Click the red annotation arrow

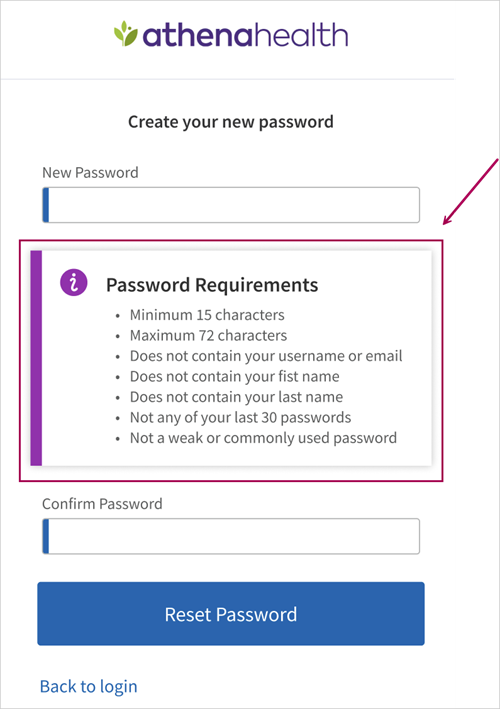[x=471, y=191]
